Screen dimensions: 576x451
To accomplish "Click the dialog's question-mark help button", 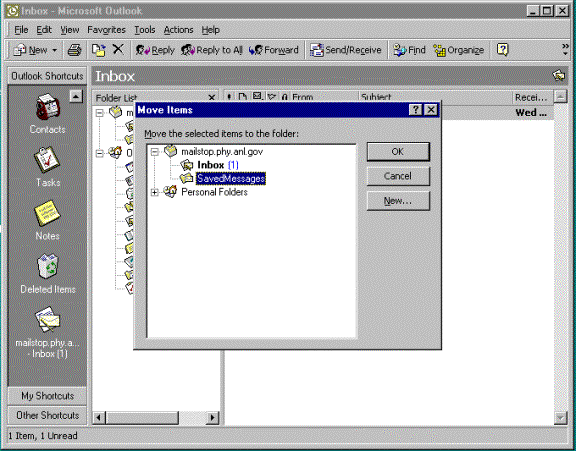I will click(415, 110).
